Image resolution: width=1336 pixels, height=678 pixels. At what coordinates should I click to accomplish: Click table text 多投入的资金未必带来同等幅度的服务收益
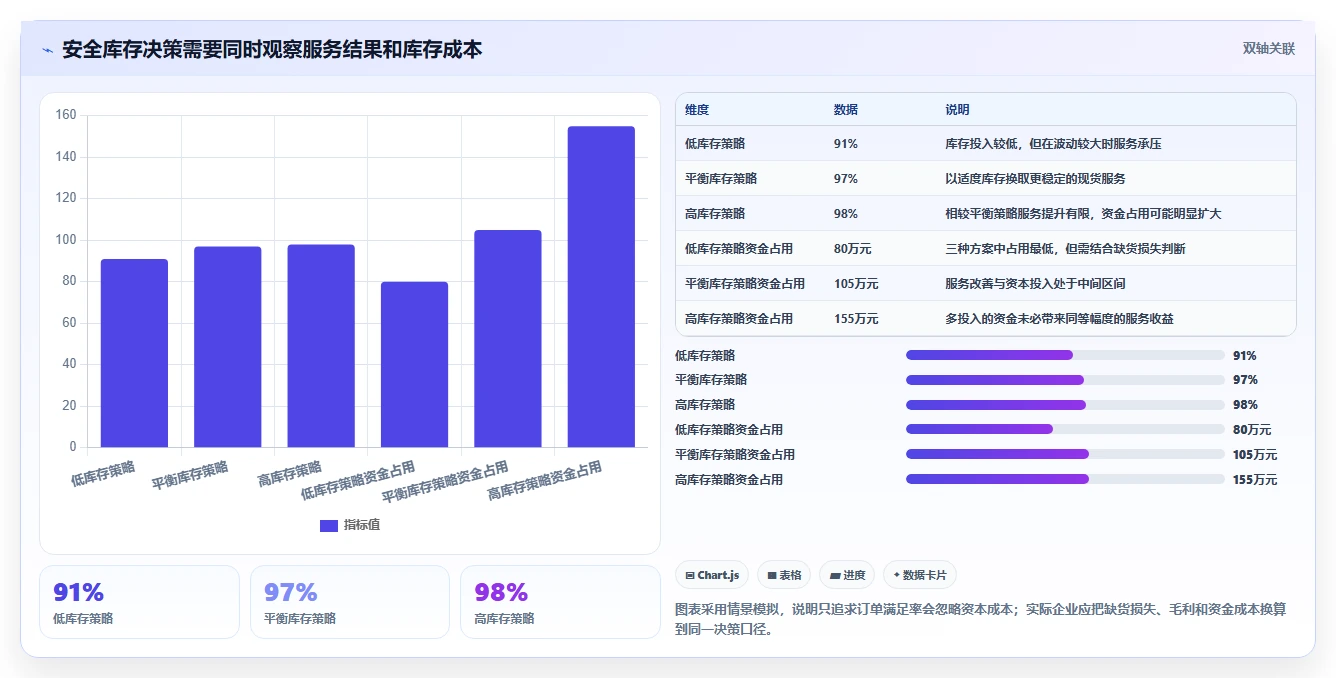click(x=1059, y=319)
